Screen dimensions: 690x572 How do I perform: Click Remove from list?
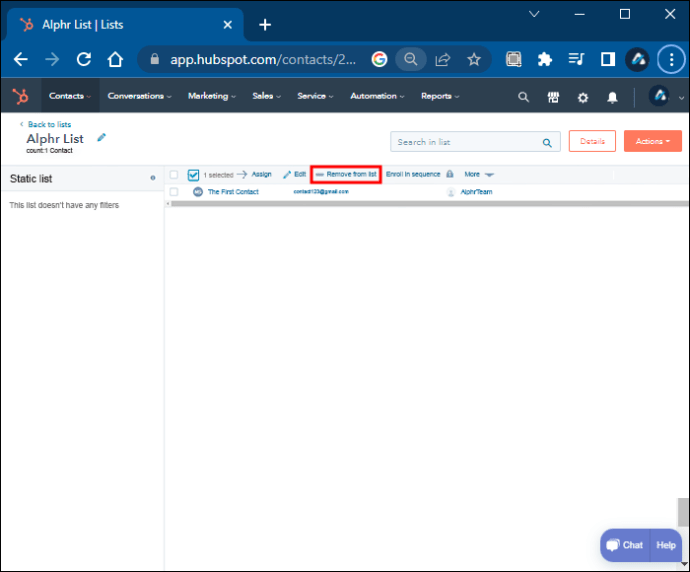[346, 174]
